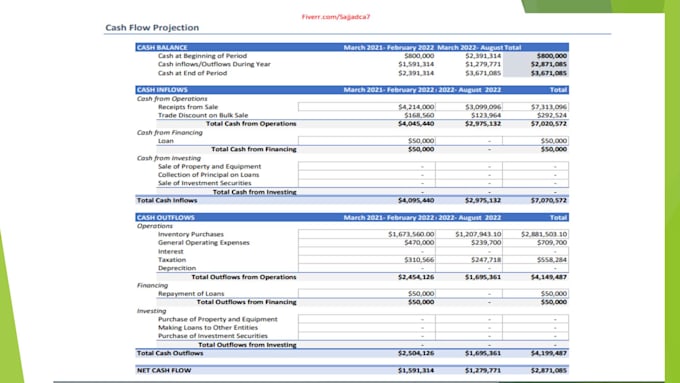The width and height of the screenshot is (680, 383).
Task: Select "General Operating Expenses" label
Action: (x=203, y=243)
